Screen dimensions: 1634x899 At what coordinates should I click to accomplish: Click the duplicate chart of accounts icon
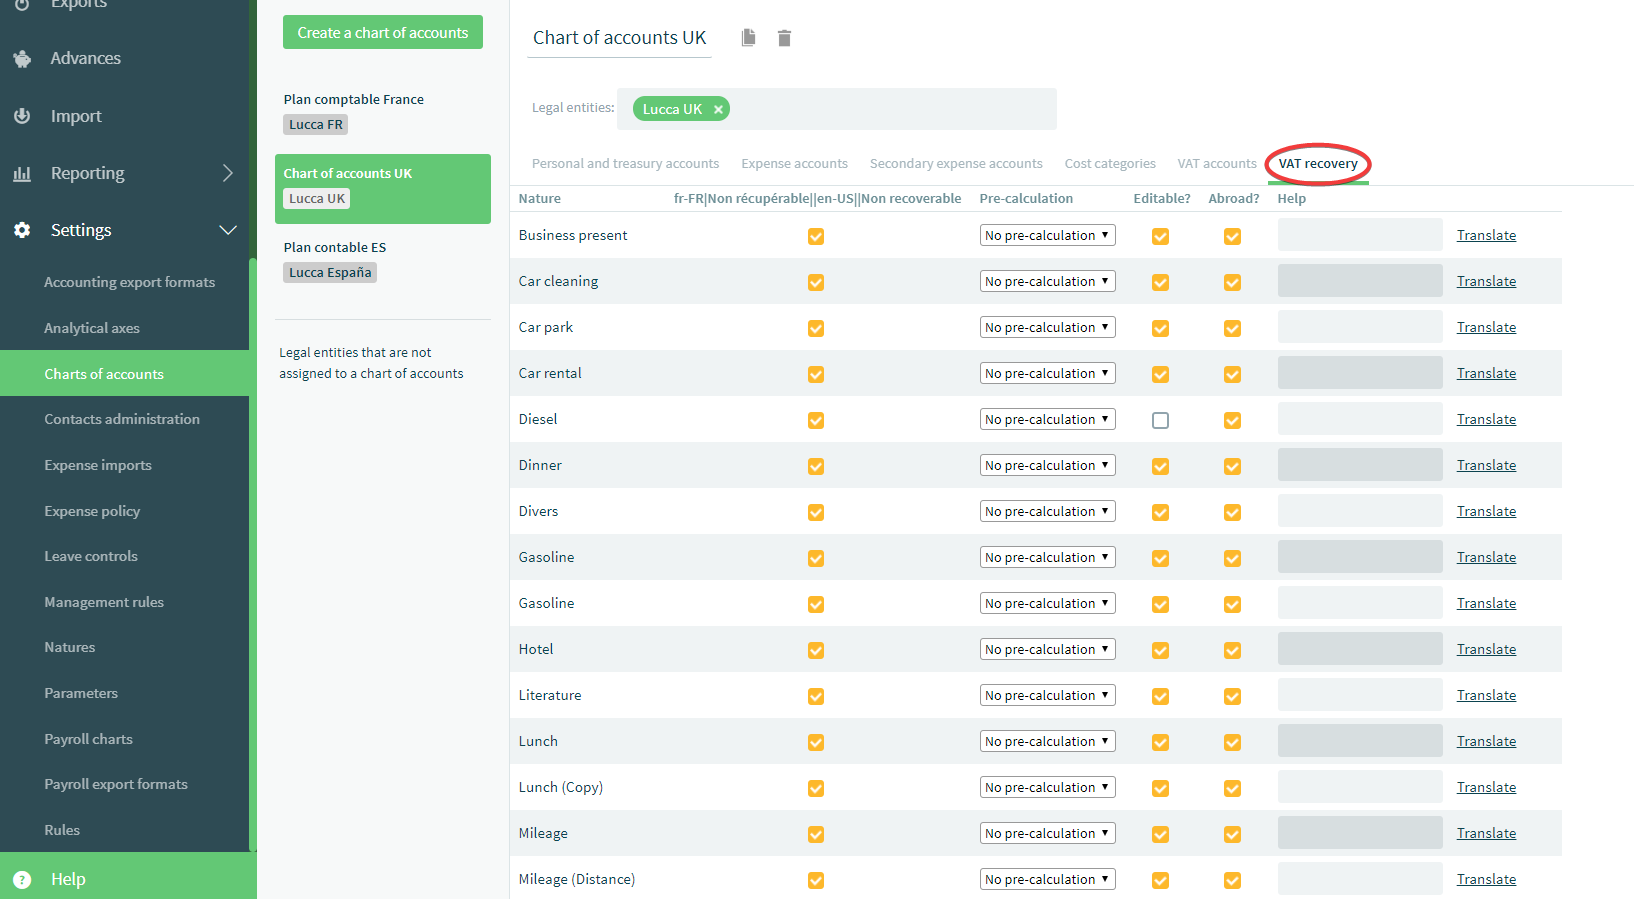[748, 38]
